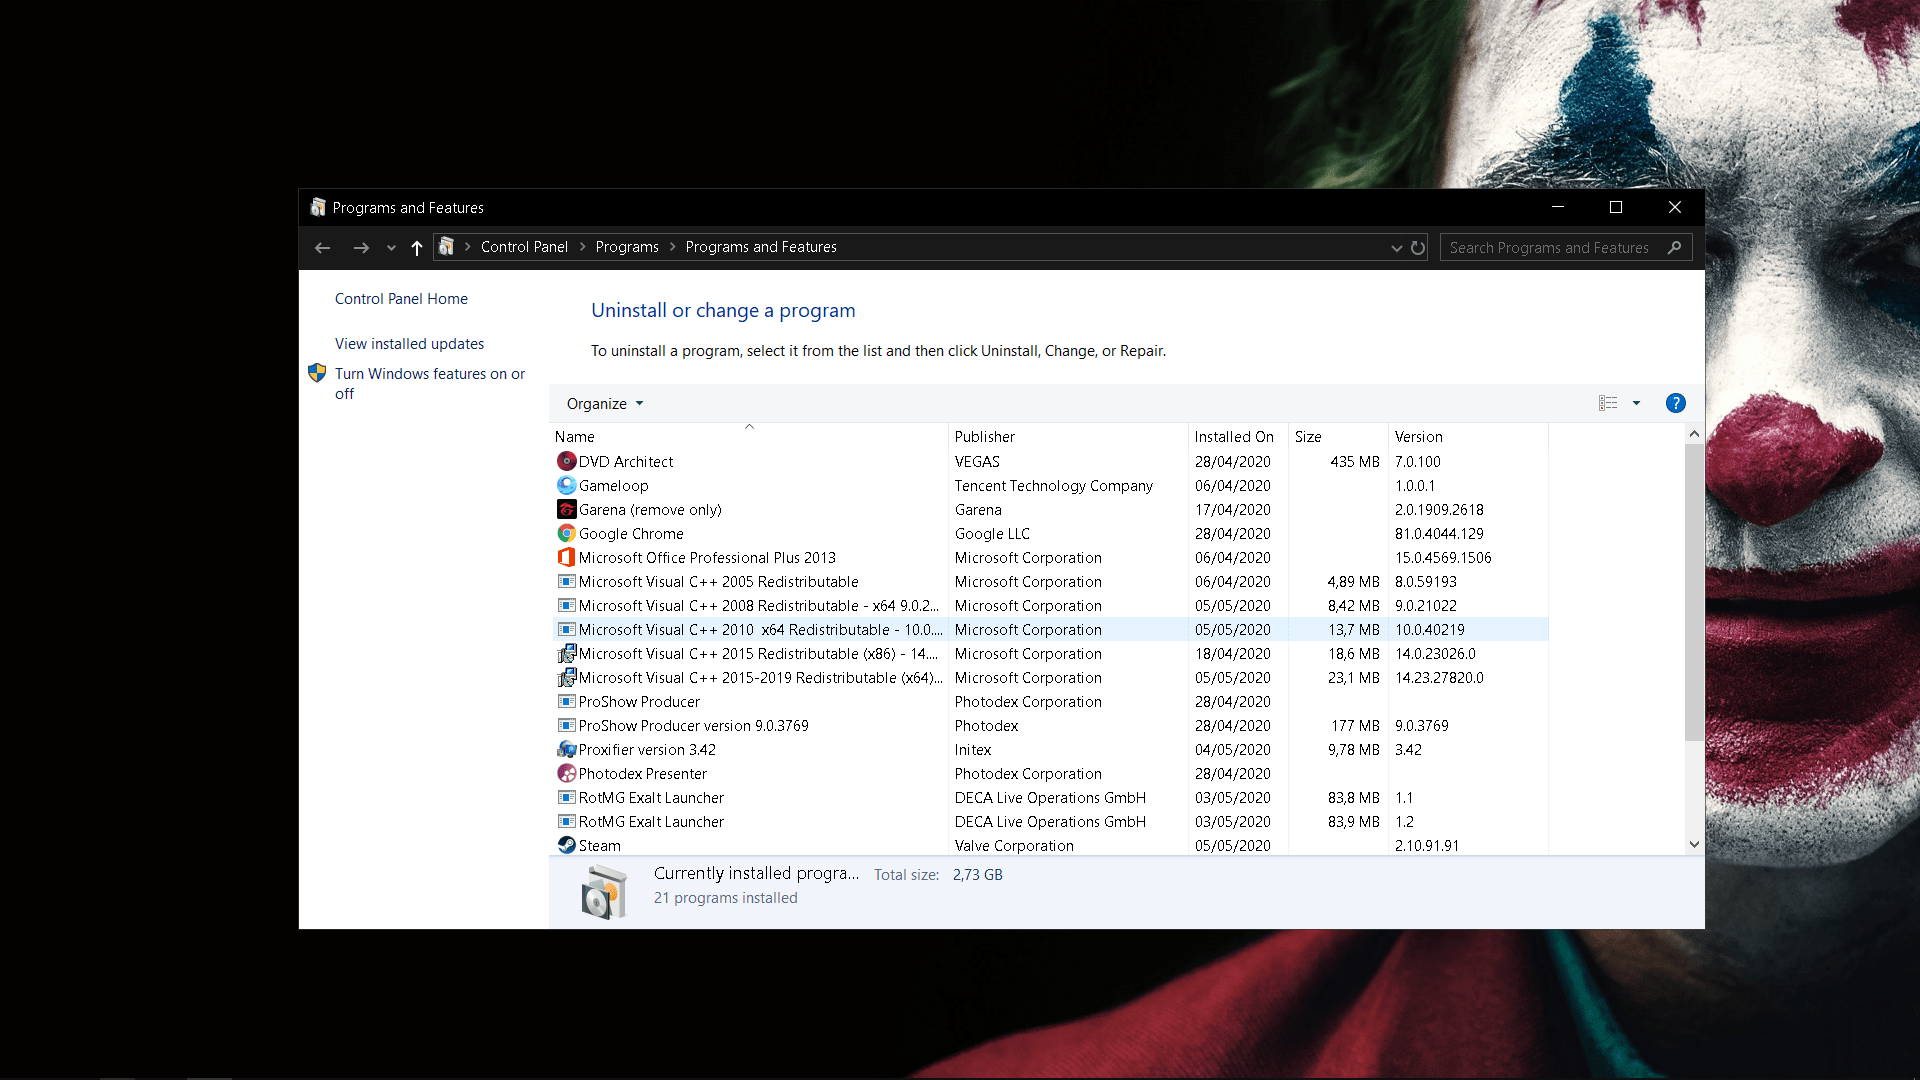Open the Organize dropdown menu
The image size is (1920, 1080).
click(605, 404)
